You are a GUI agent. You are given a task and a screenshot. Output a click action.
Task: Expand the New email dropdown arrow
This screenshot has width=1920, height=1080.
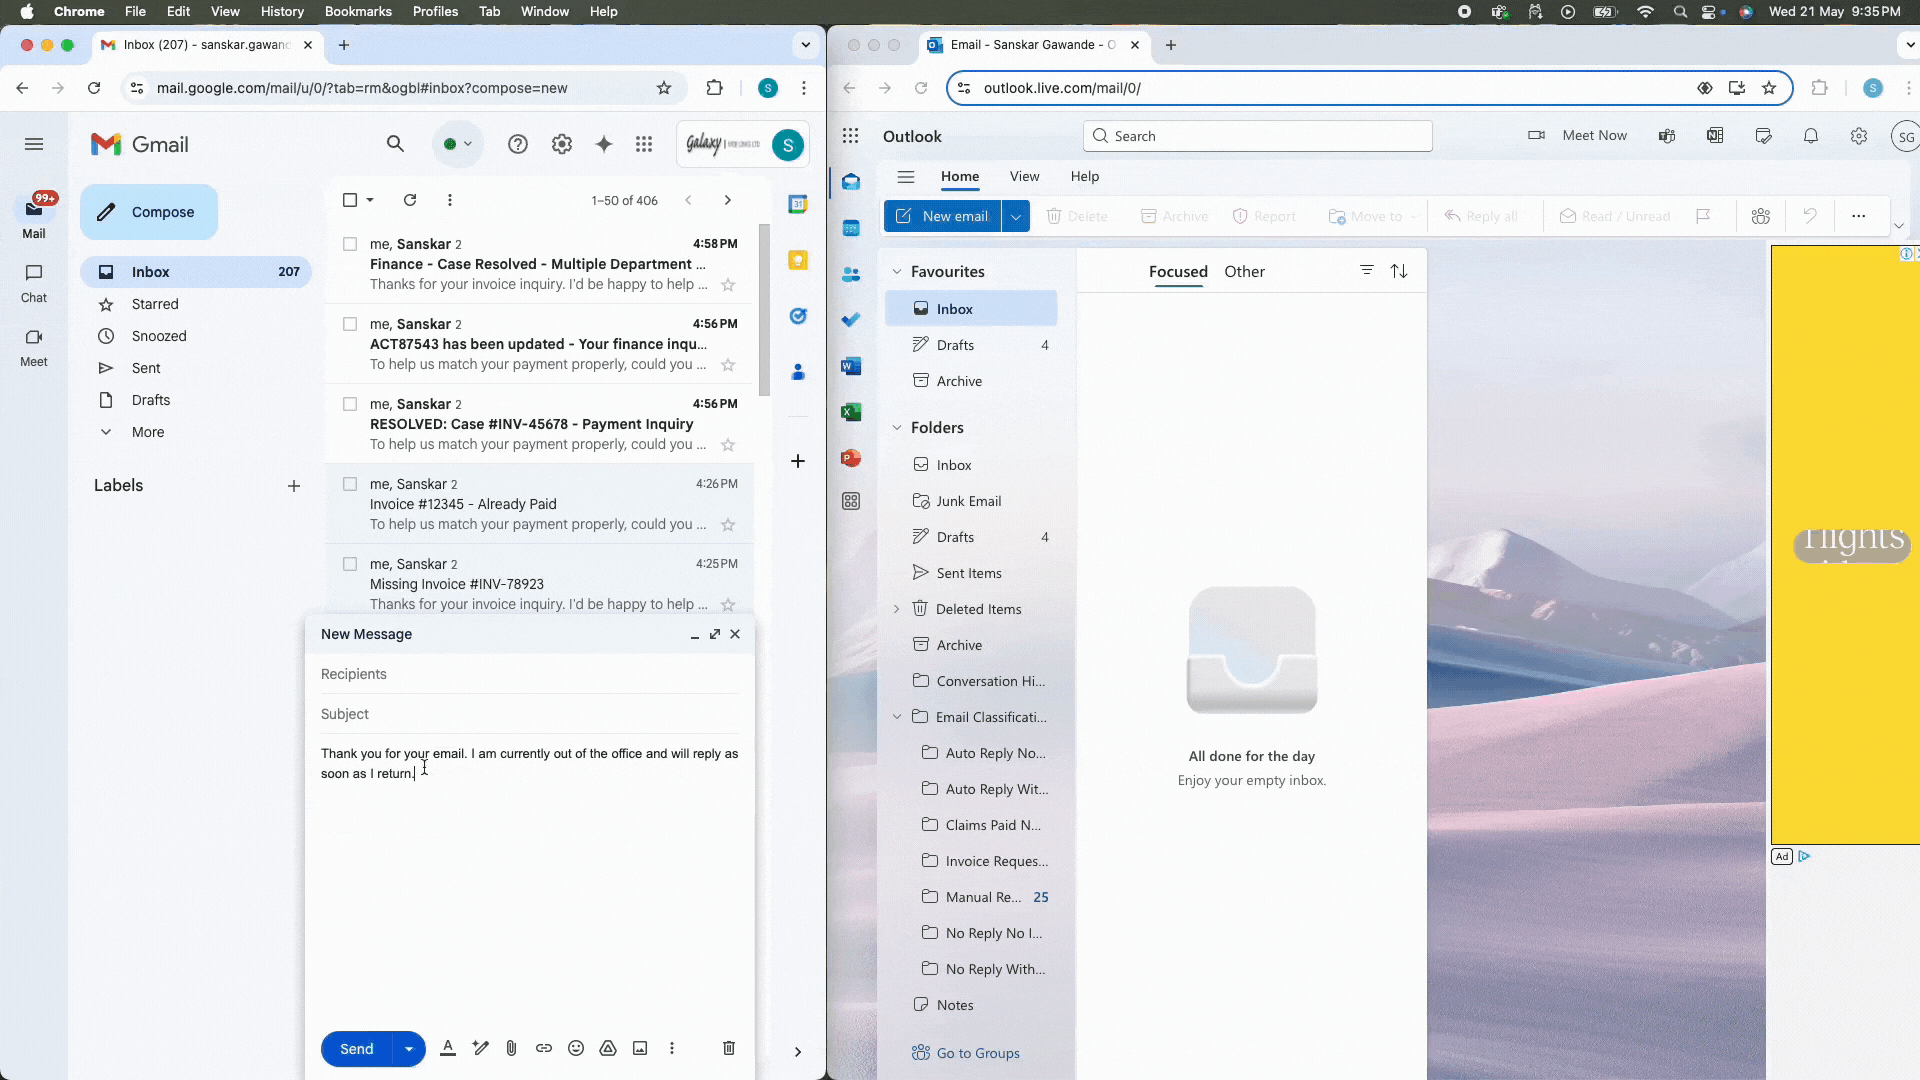(x=1016, y=216)
